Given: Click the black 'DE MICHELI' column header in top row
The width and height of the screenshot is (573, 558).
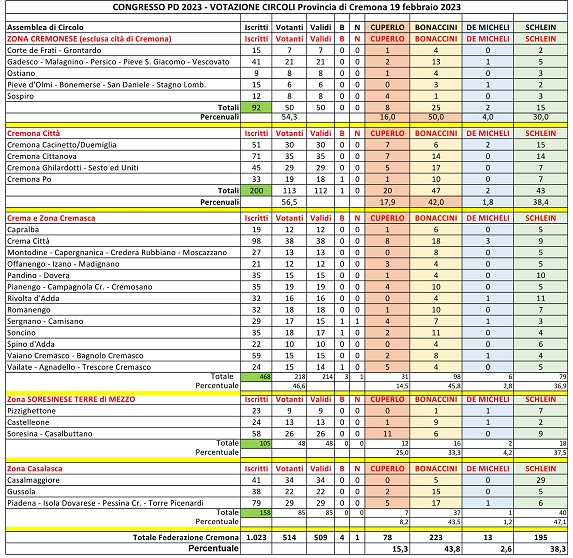Looking at the screenshot, I should coord(488,27).
